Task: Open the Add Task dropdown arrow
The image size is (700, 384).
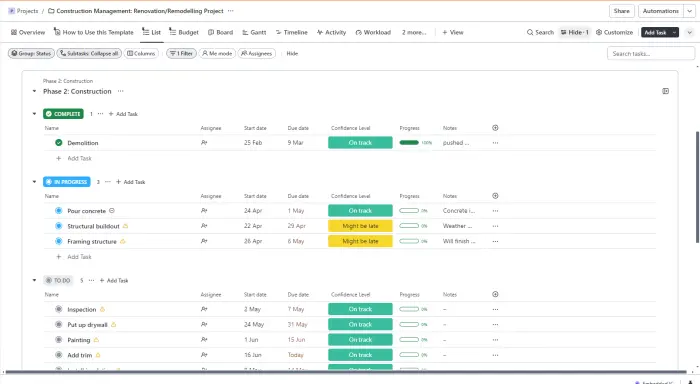Action: tap(674, 33)
